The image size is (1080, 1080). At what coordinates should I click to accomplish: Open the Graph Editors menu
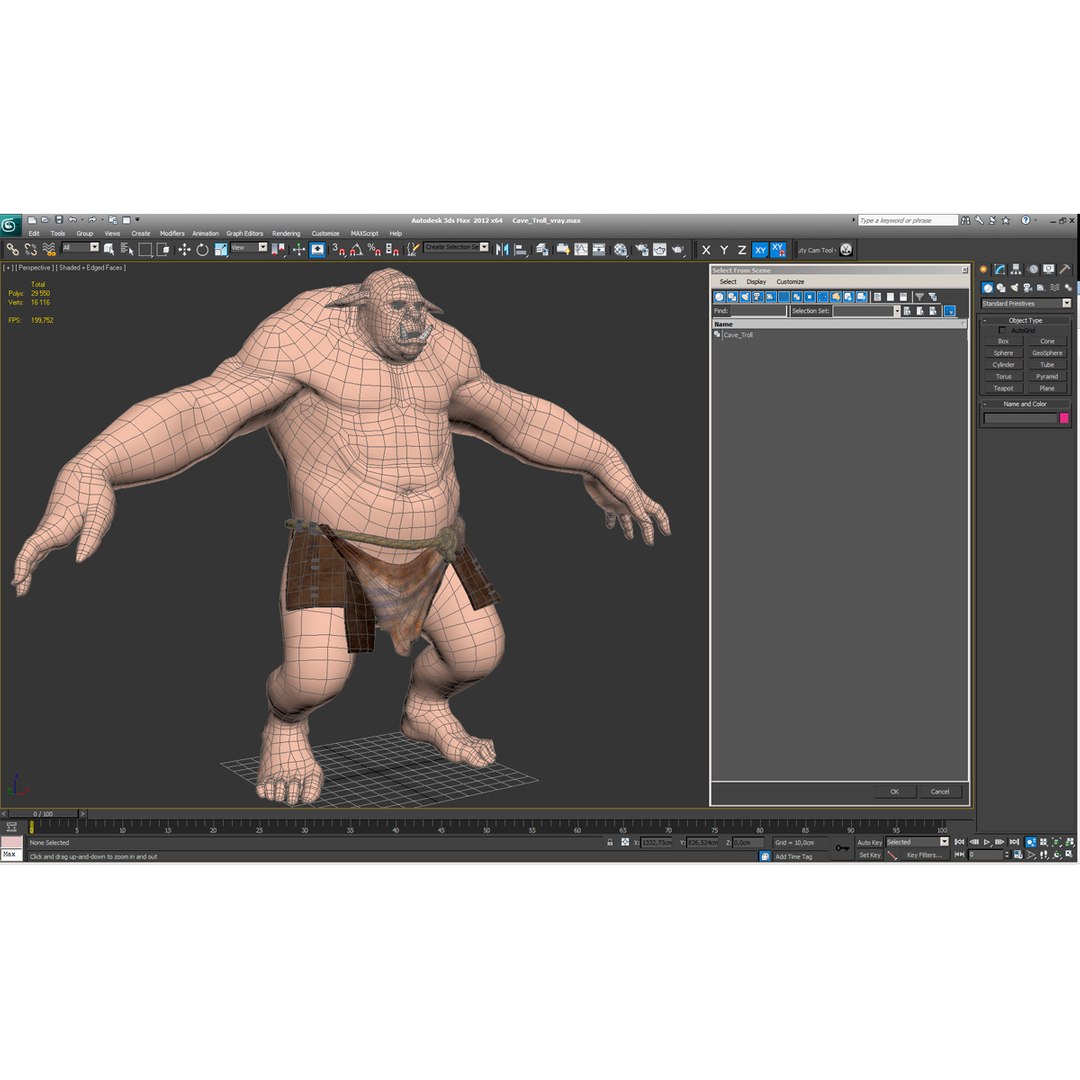coord(245,233)
